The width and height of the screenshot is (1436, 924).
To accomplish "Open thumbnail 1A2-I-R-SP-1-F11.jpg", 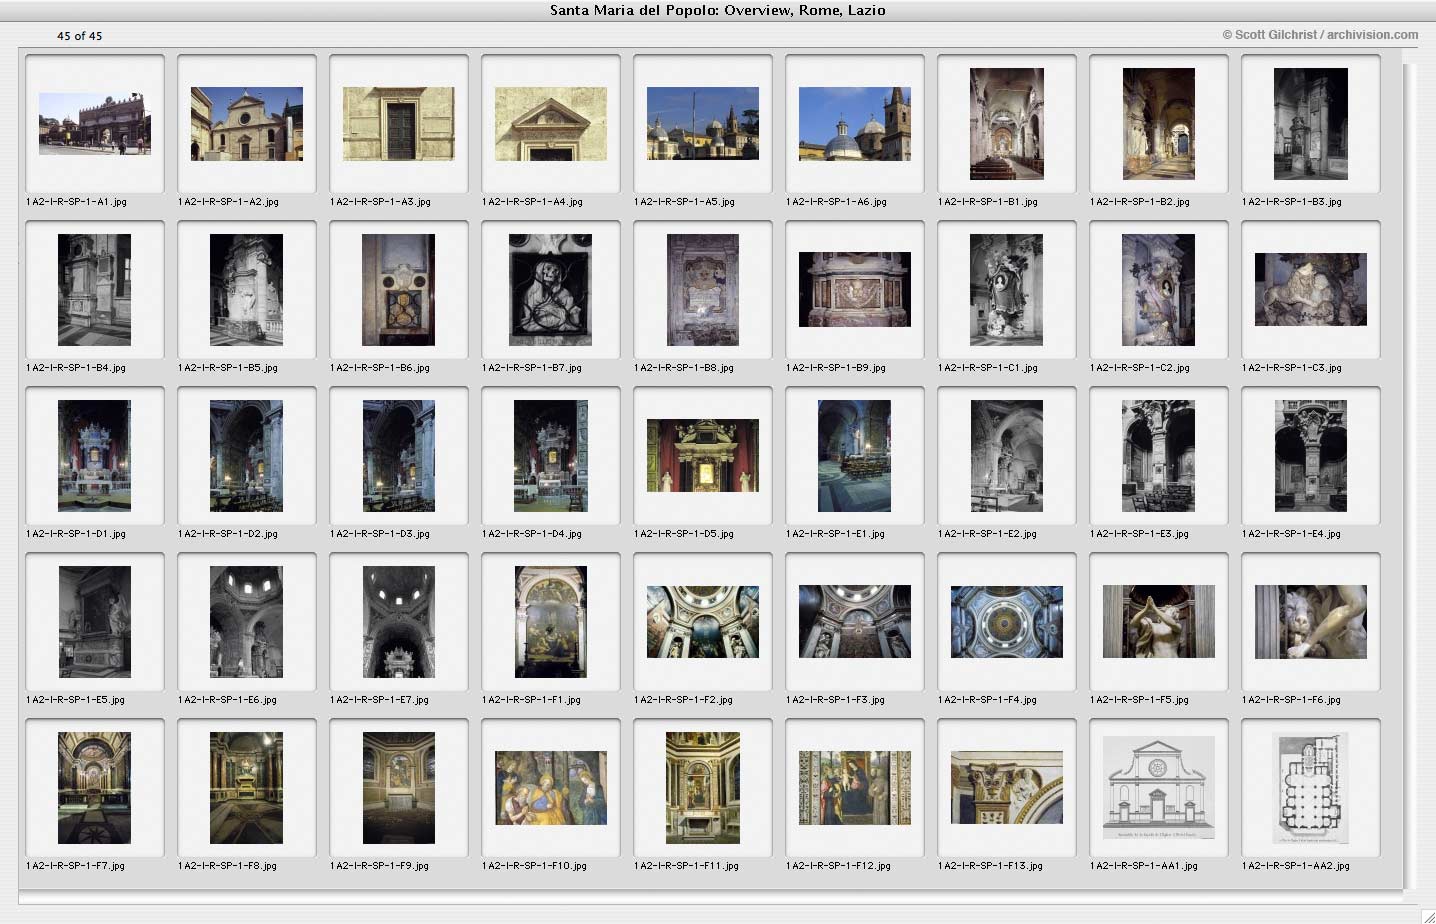I will [x=703, y=788].
